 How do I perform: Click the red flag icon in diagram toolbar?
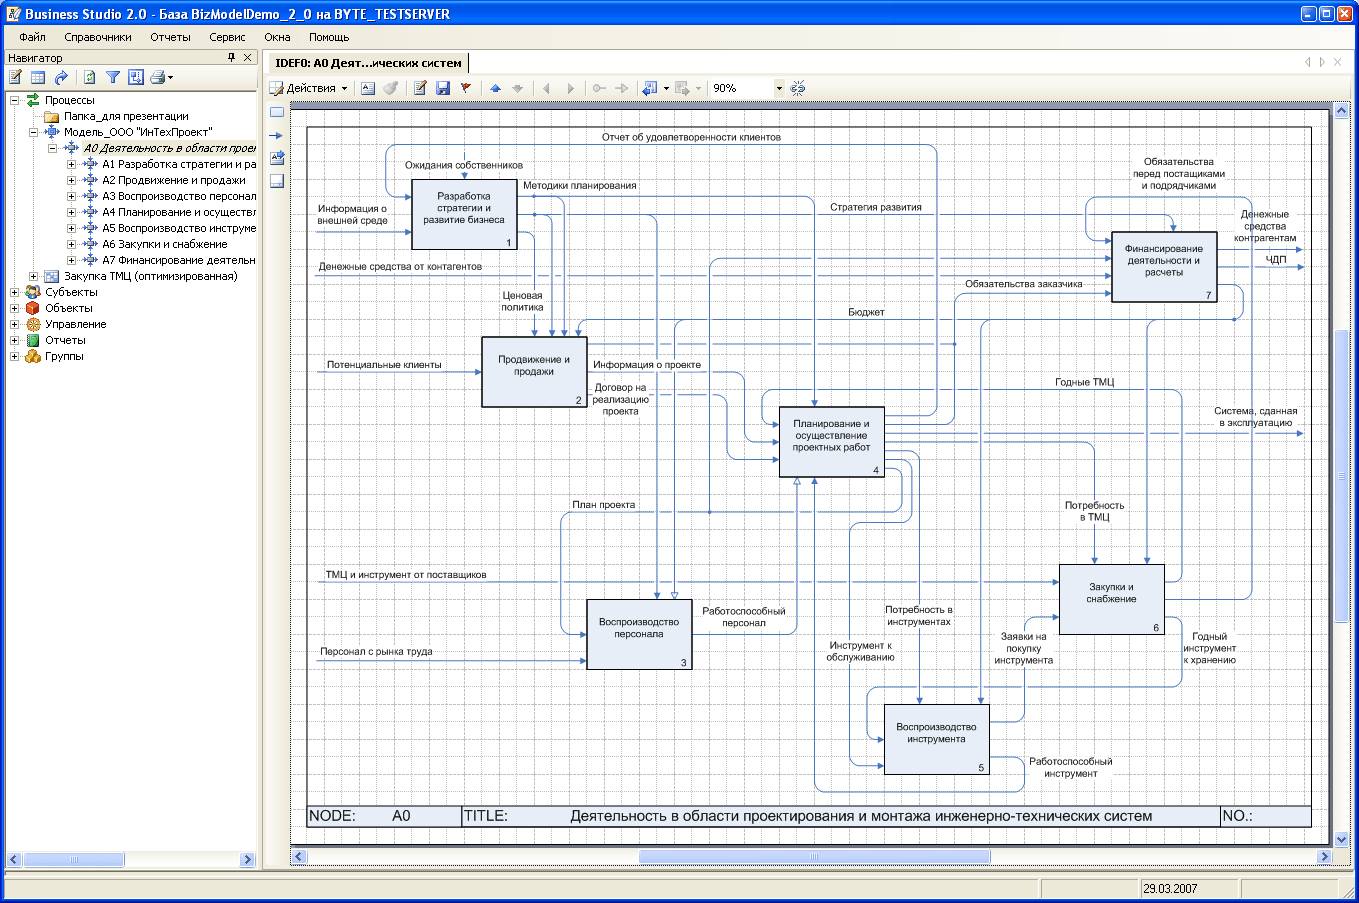pos(466,88)
